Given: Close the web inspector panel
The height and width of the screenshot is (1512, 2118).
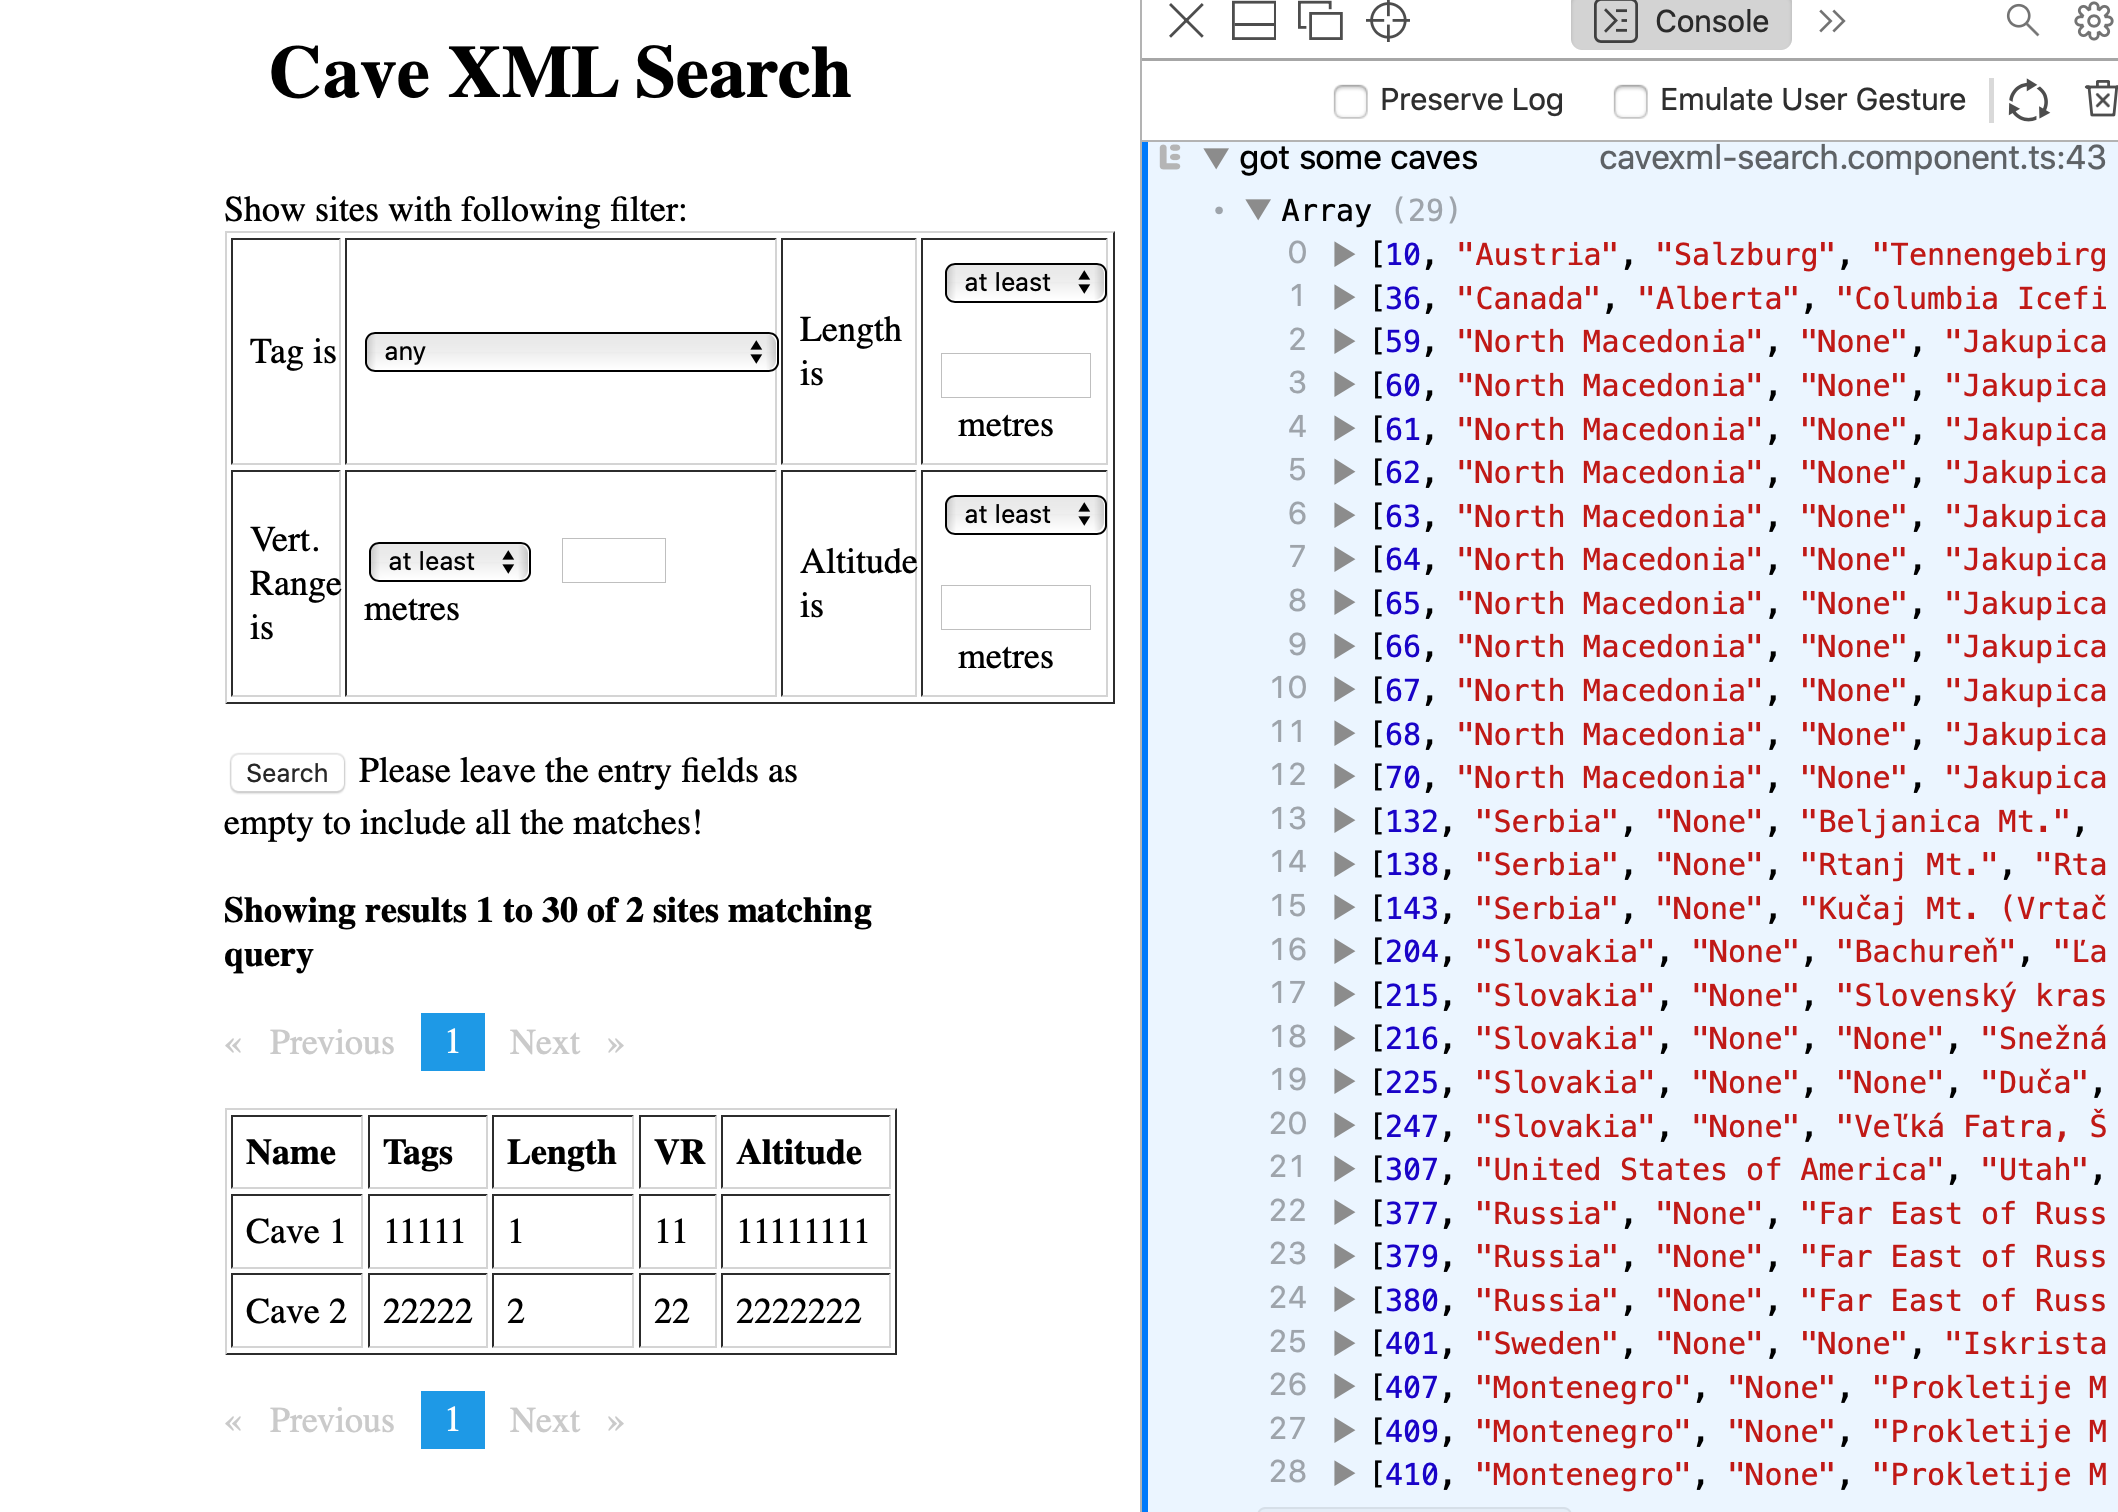Looking at the screenshot, I should click(x=1187, y=21).
